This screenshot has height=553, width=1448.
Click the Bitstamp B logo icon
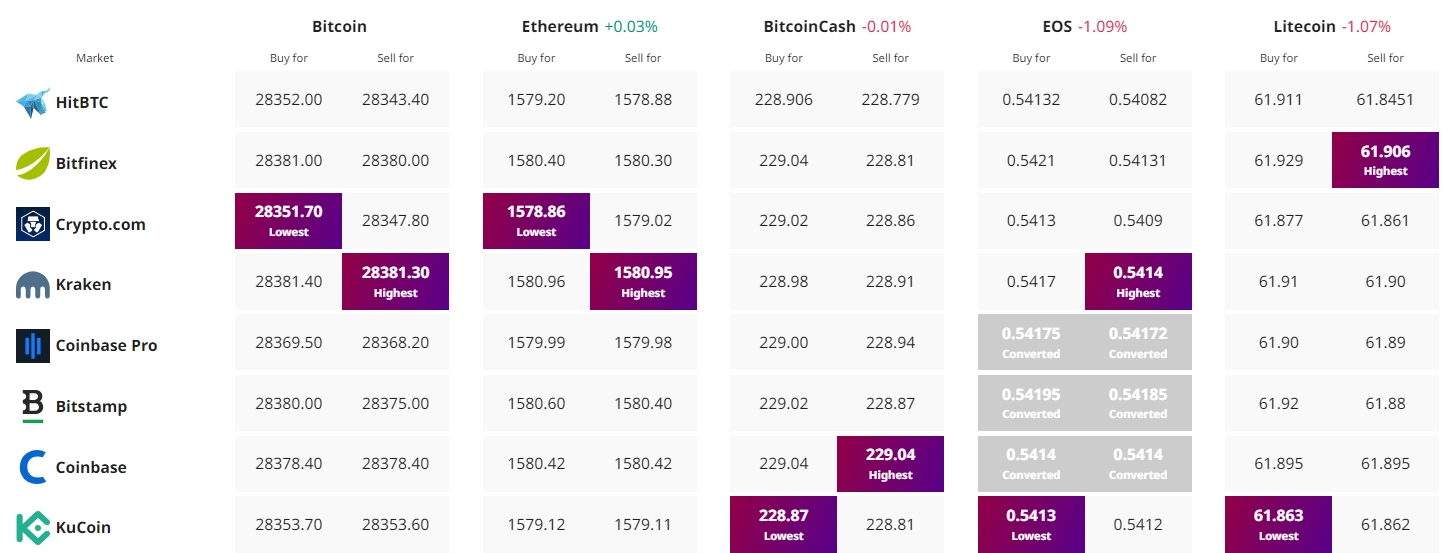click(33, 406)
